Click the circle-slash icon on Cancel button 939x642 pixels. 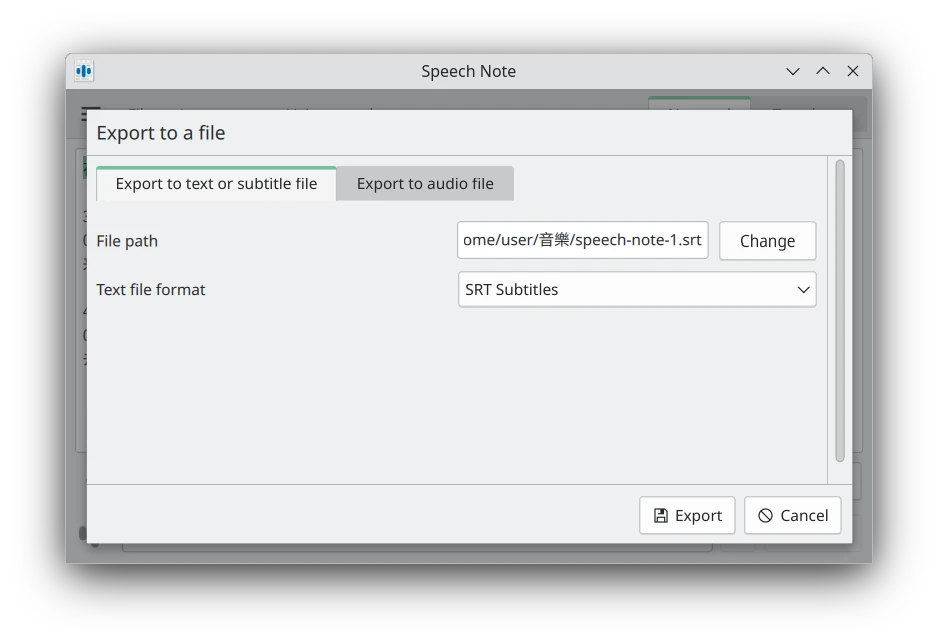coord(765,516)
